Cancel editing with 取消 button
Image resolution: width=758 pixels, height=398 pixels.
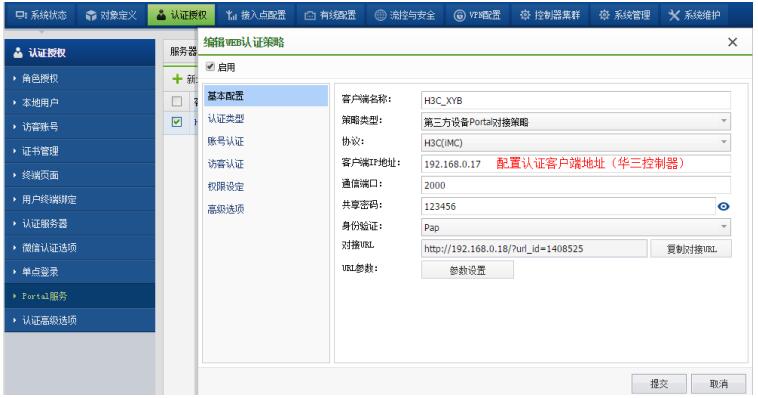[718, 384]
